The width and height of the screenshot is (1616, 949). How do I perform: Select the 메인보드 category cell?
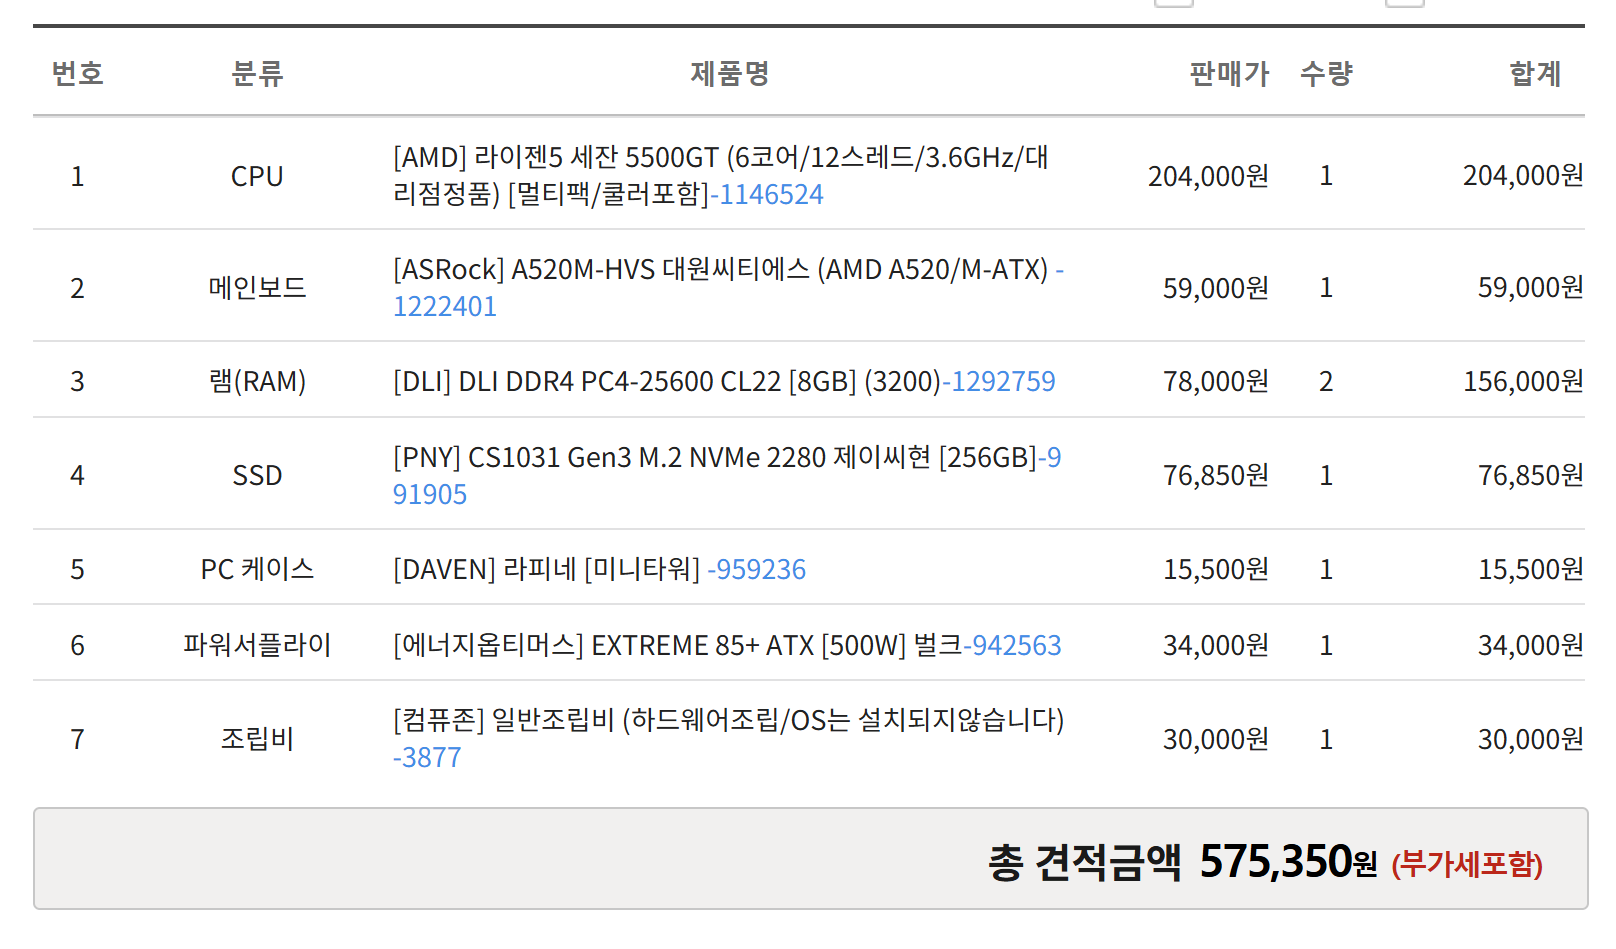point(257,288)
